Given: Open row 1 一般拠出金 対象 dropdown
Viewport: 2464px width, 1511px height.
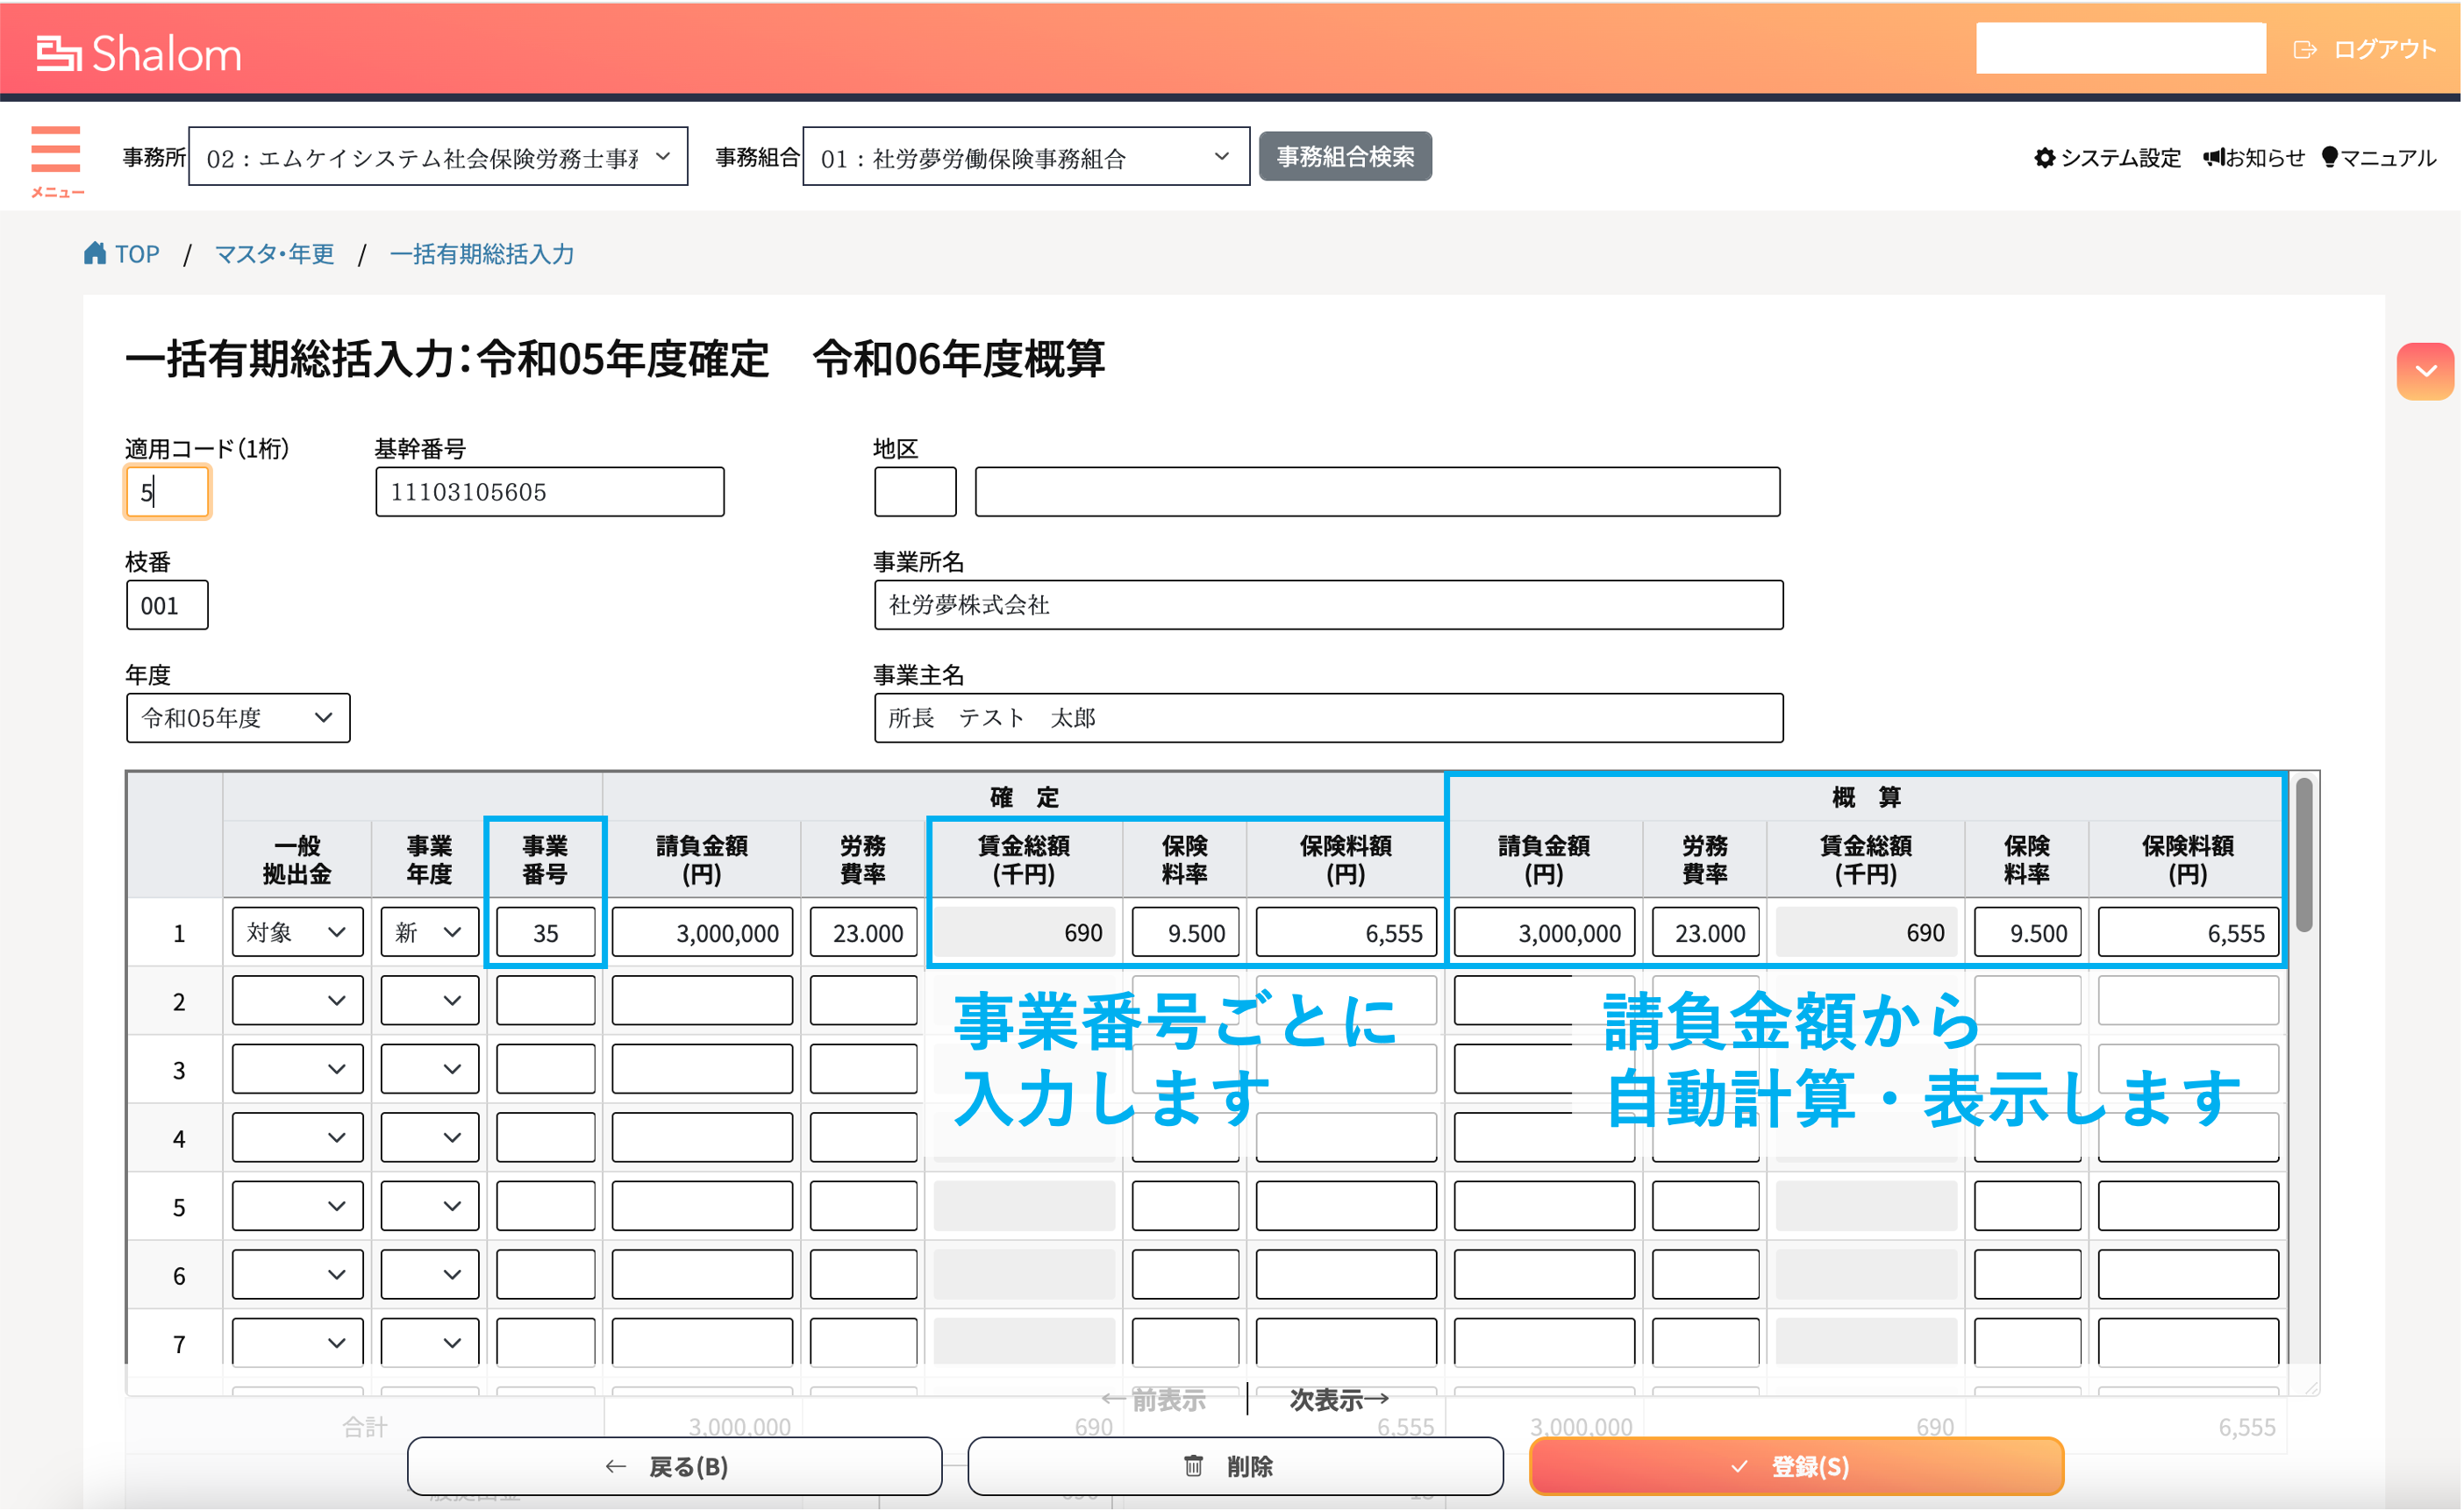Looking at the screenshot, I should pyautogui.click(x=297, y=932).
